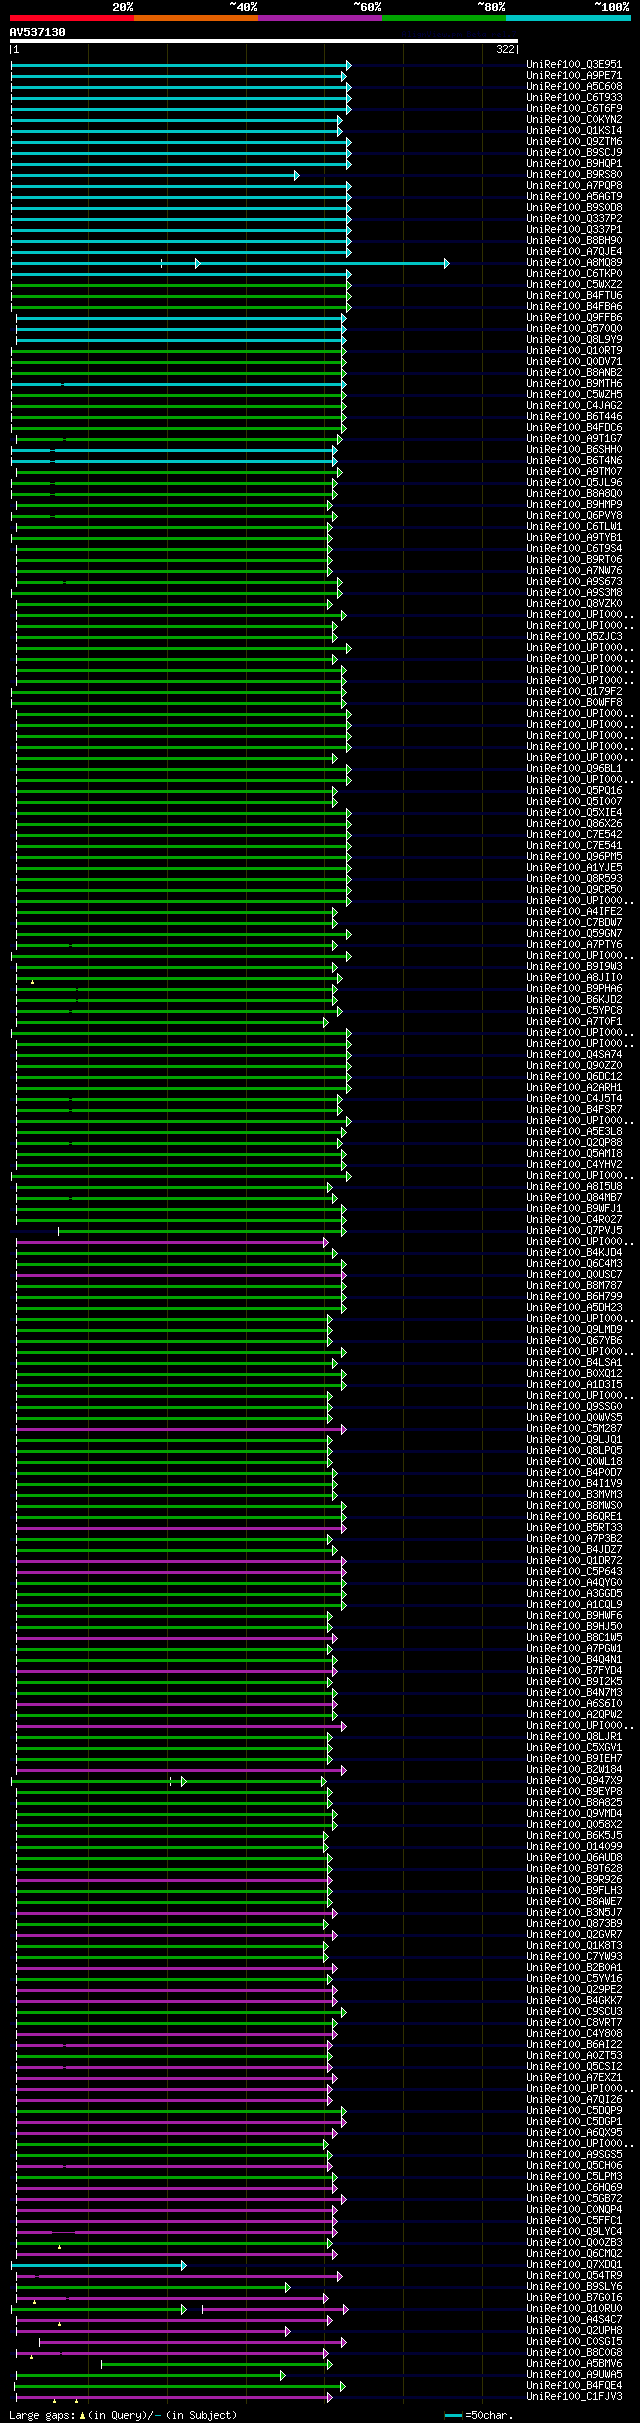
Task: Select the UniRef100_Q7PVJ5 label
Action: click(x=574, y=1231)
